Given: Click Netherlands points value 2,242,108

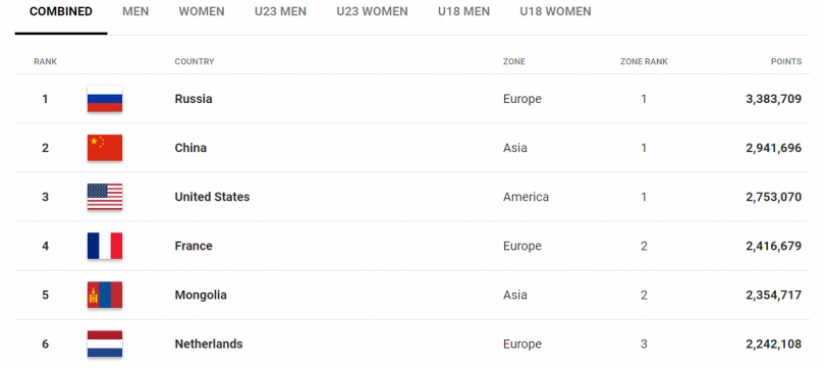Looking at the screenshot, I should [x=773, y=344].
